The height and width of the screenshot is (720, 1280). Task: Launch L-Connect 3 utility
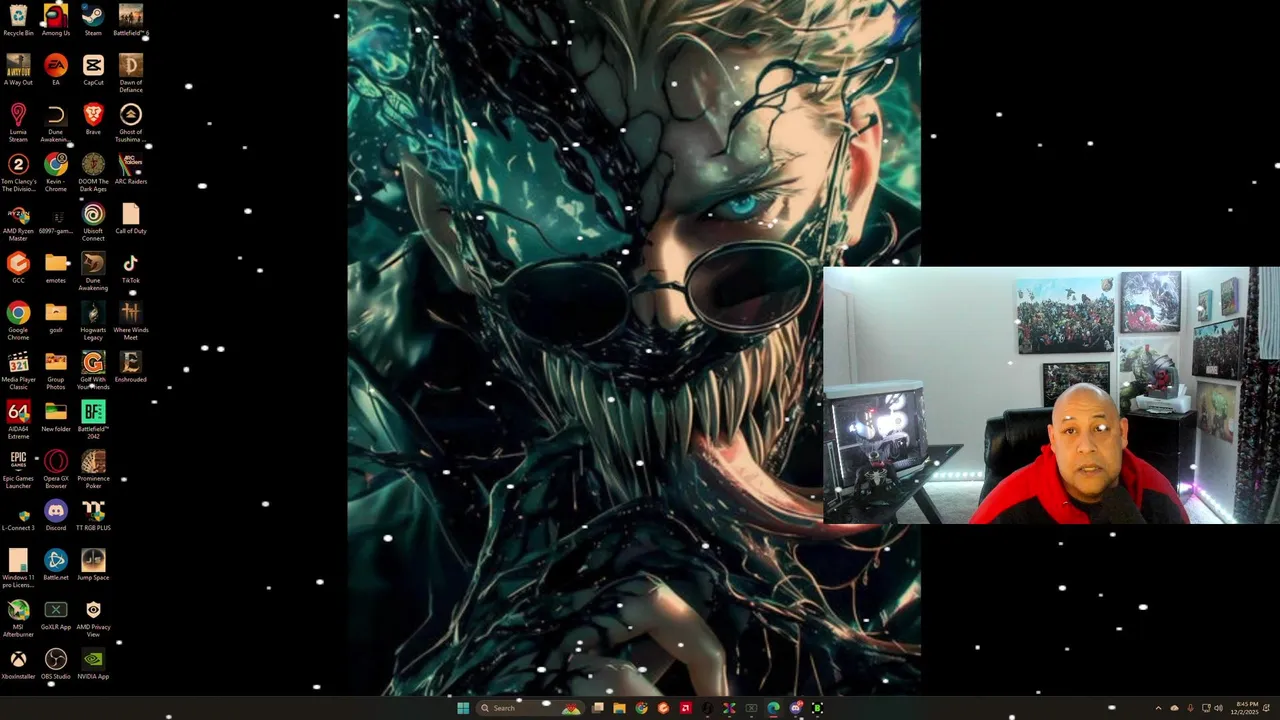[18, 516]
